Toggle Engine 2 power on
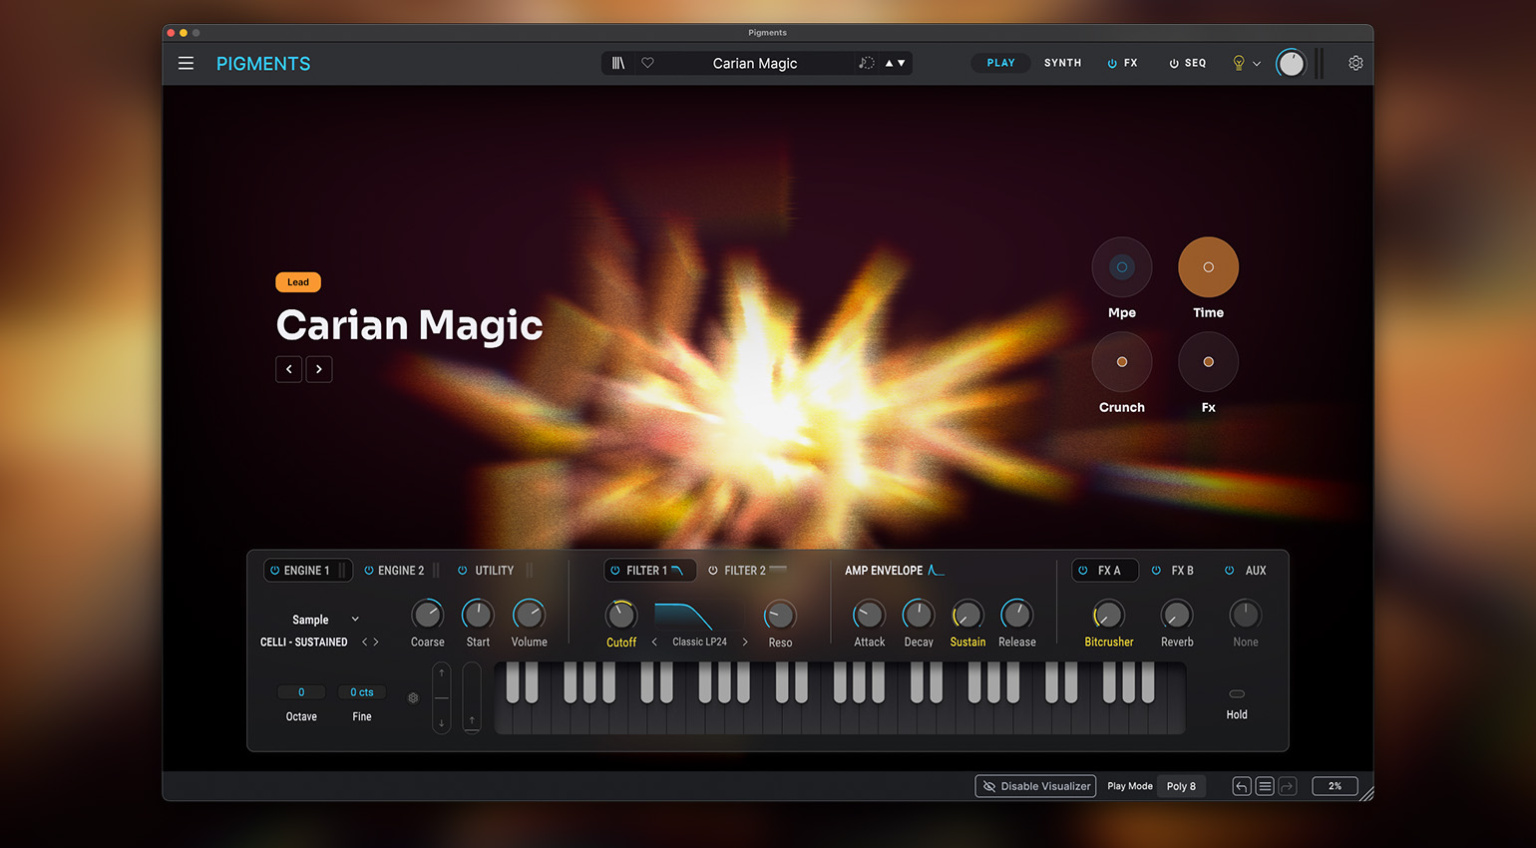The height and width of the screenshot is (848, 1536). coord(369,570)
